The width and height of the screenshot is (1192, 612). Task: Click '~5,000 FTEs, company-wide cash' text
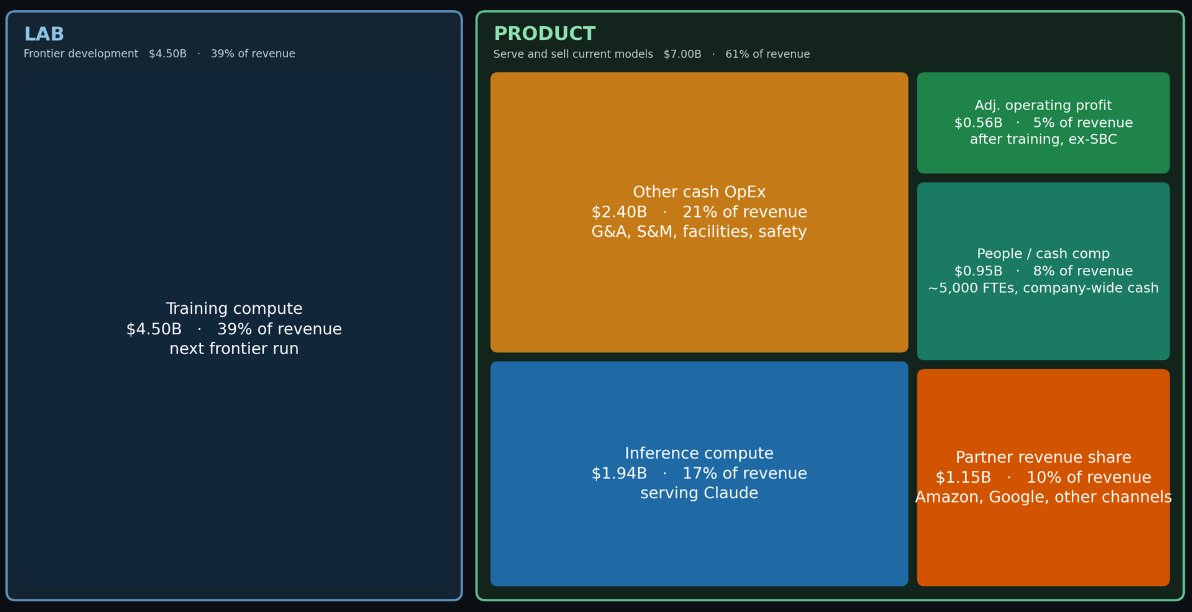tap(1043, 288)
